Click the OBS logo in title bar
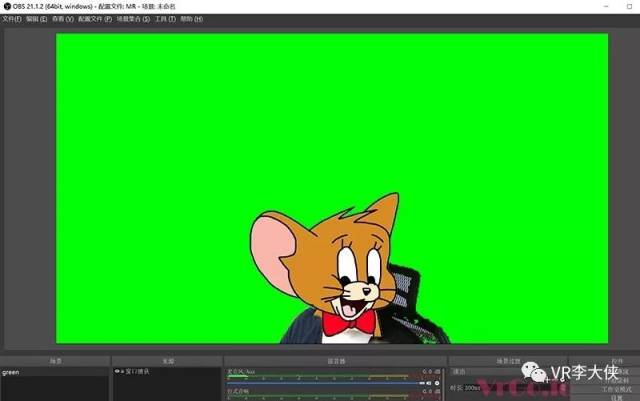This screenshot has height=401, width=640. pyautogui.click(x=6, y=6)
